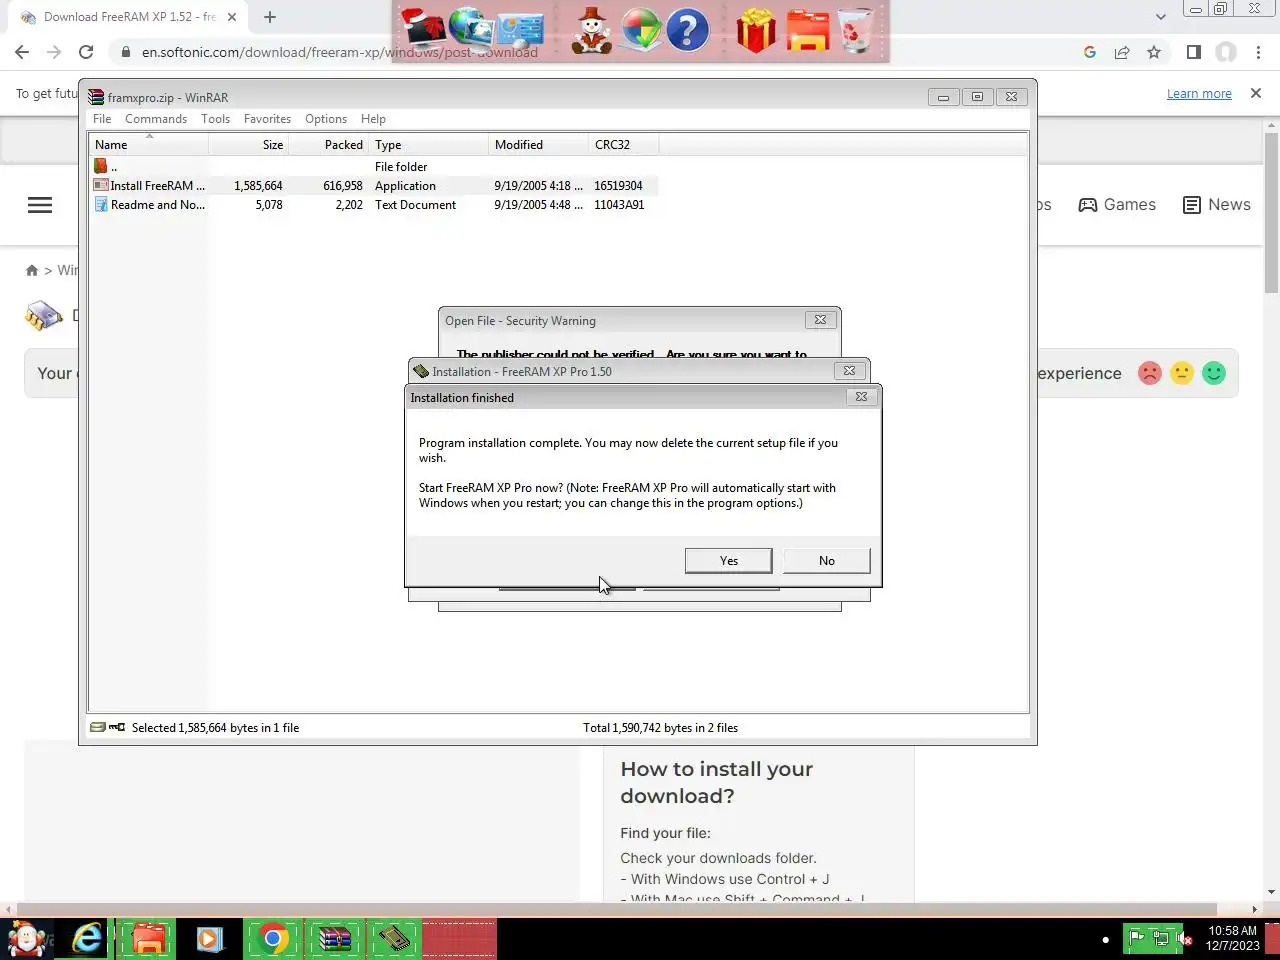Screen dimensions: 1280x960
Task: Open the Options menu in WinRAR
Action: pyautogui.click(x=326, y=119)
